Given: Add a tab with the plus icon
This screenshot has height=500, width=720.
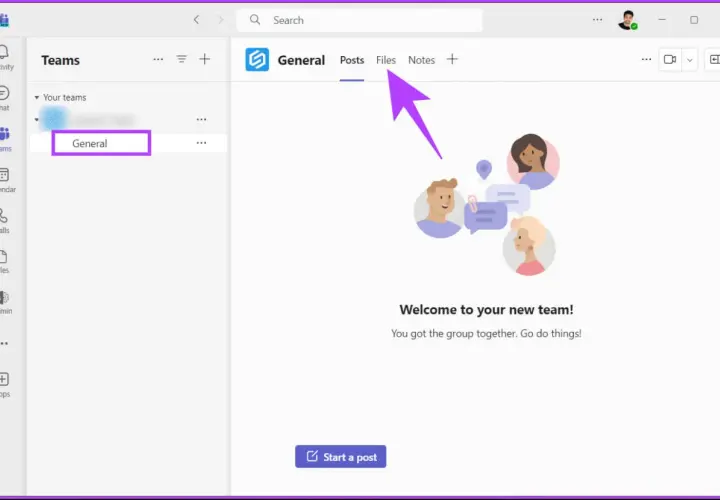Looking at the screenshot, I should 452,59.
